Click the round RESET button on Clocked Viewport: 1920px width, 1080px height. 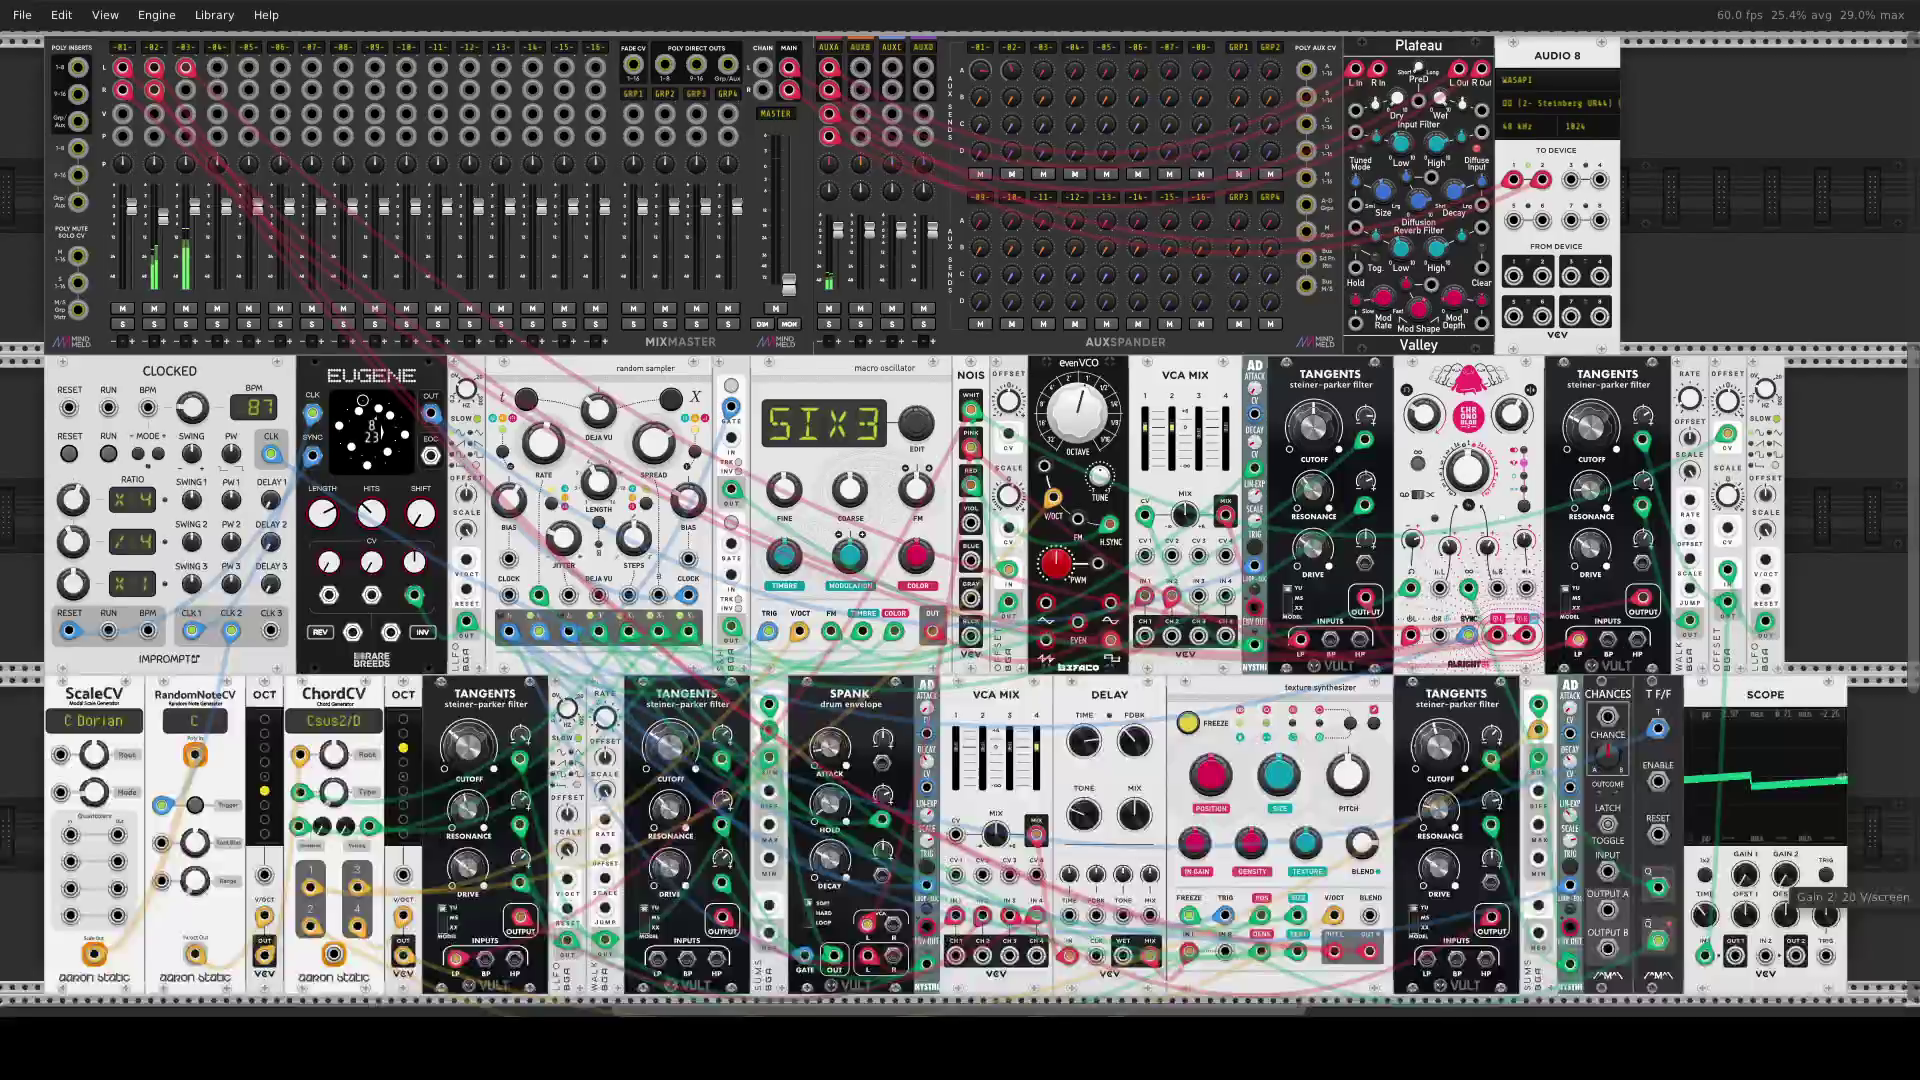(x=69, y=453)
